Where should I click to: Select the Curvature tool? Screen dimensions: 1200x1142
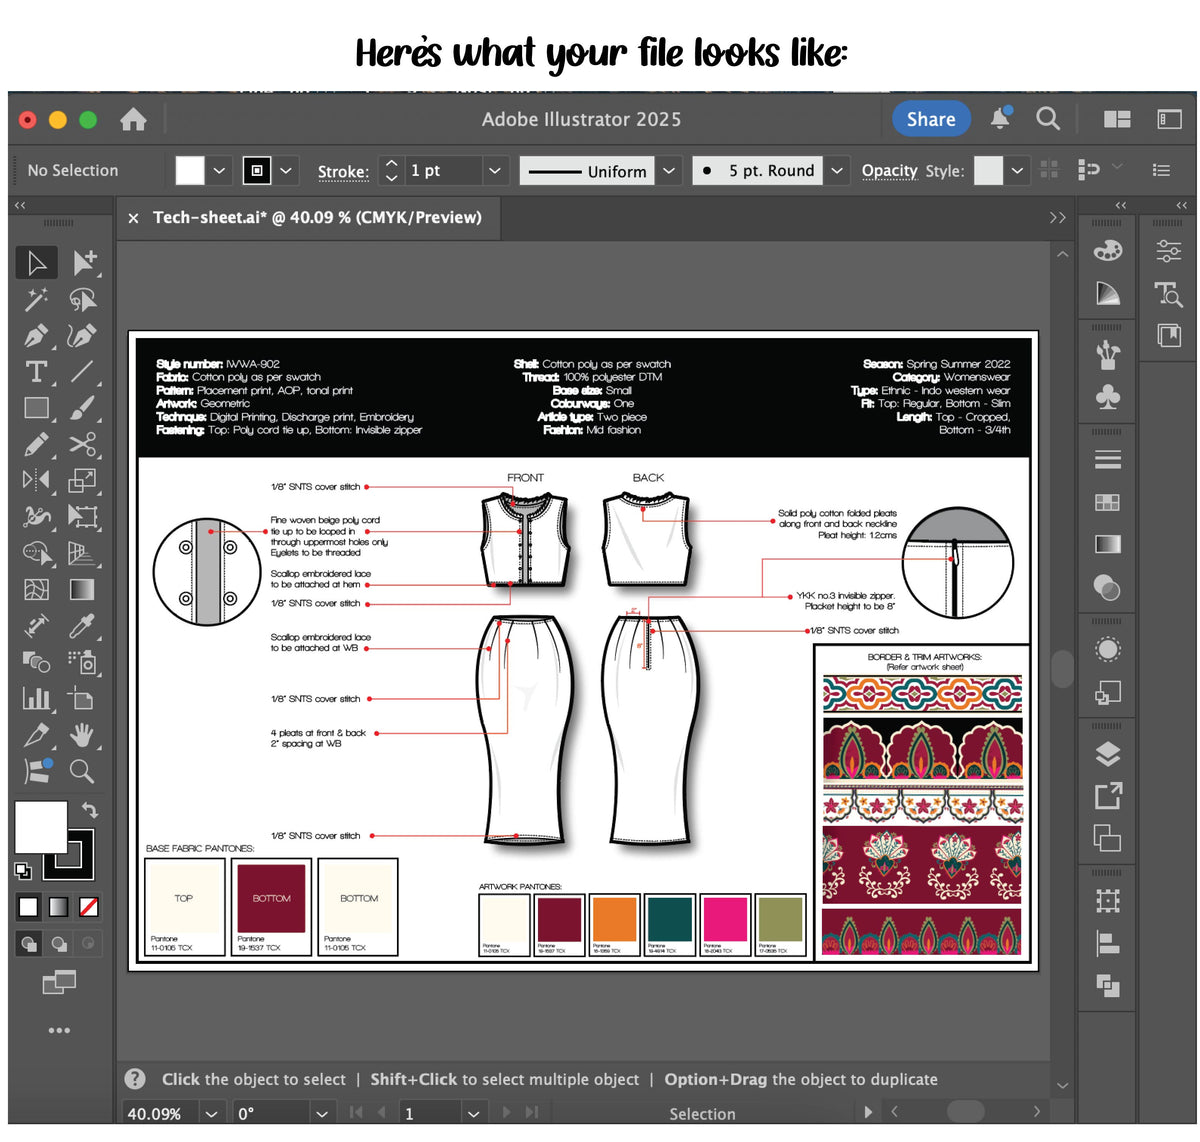pos(82,336)
